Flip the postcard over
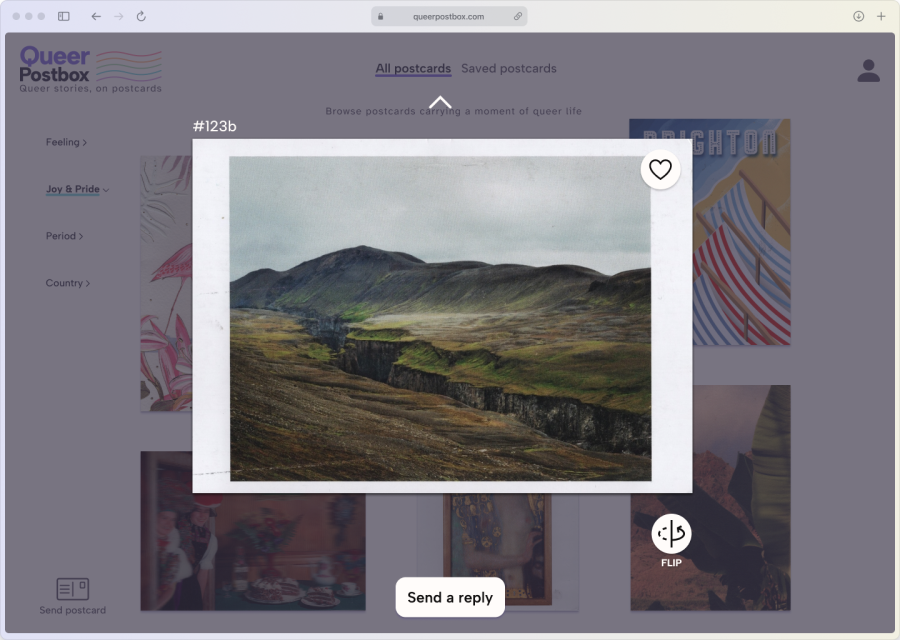Image resolution: width=900 pixels, height=640 pixels. 671,534
